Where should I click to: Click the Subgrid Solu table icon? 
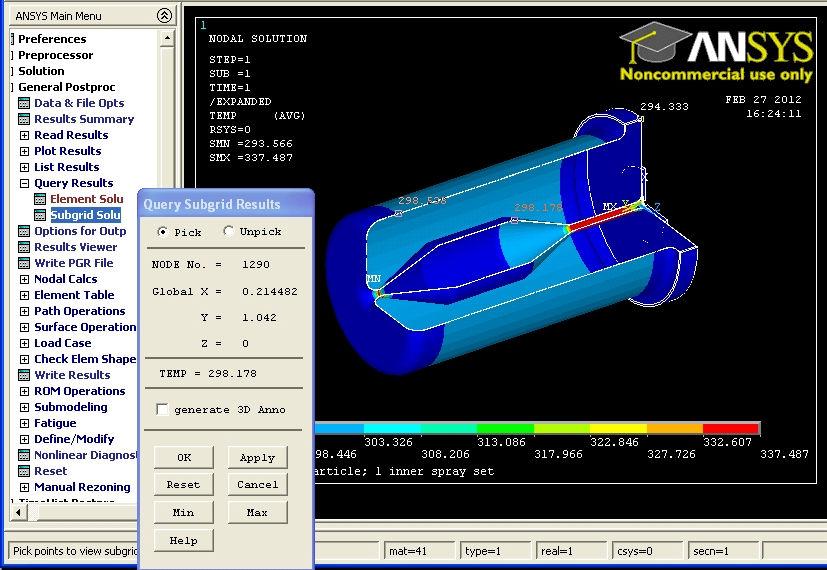coord(40,215)
